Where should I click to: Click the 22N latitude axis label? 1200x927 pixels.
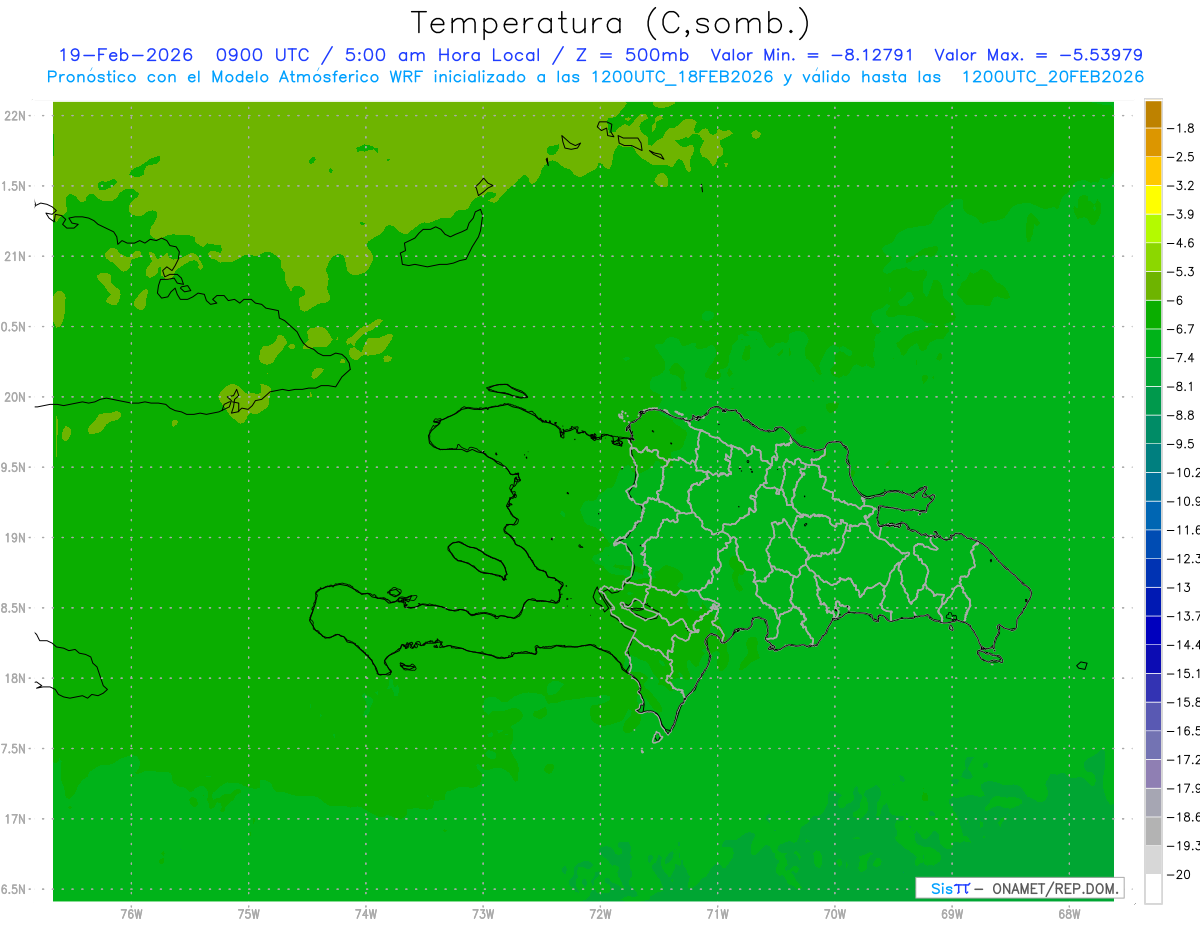16,116
